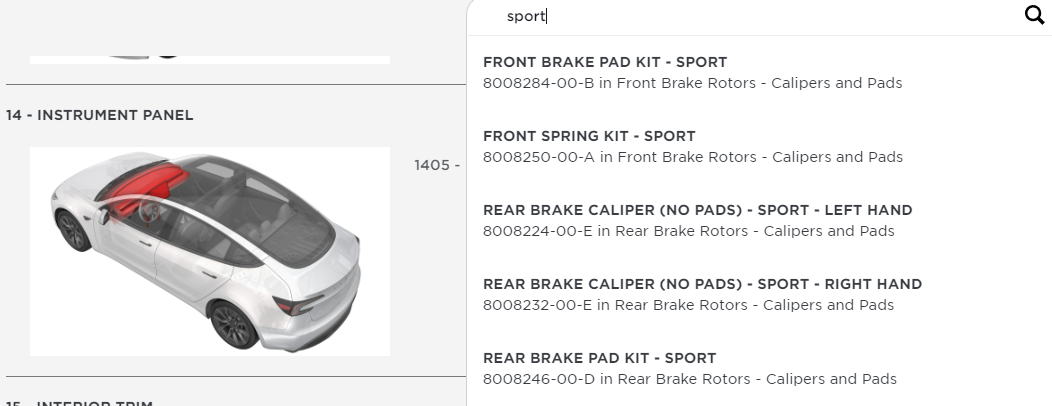Select the "14 - INSTRUMENT PANEL" section heading
Screen dimensions: 1052x406
(x=100, y=115)
